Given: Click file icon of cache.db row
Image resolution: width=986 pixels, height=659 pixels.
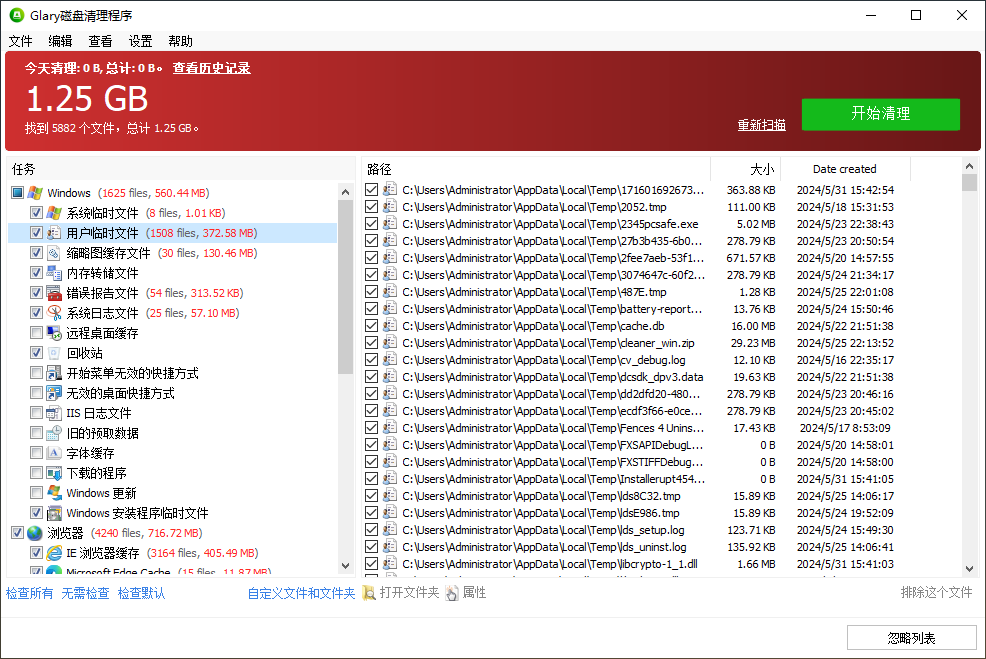Looking at the screenshot, I should [390, 325].
